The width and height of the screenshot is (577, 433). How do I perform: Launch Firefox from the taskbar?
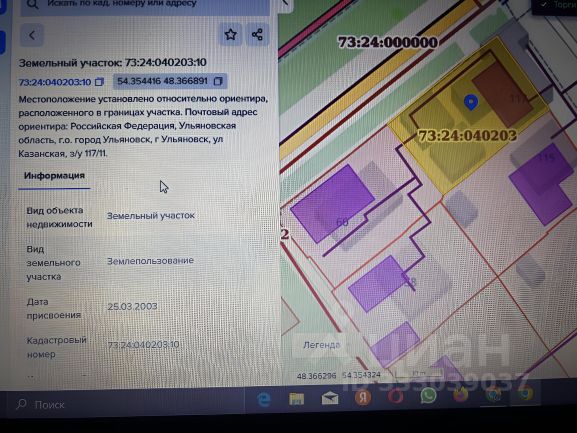[x=460, y=395]
